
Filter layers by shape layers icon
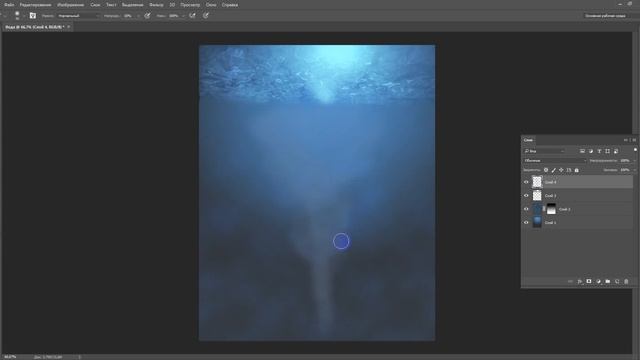click(x=607, y=151)
